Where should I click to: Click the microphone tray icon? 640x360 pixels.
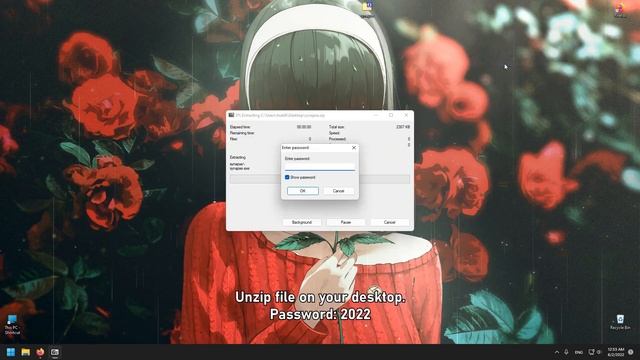567,352
